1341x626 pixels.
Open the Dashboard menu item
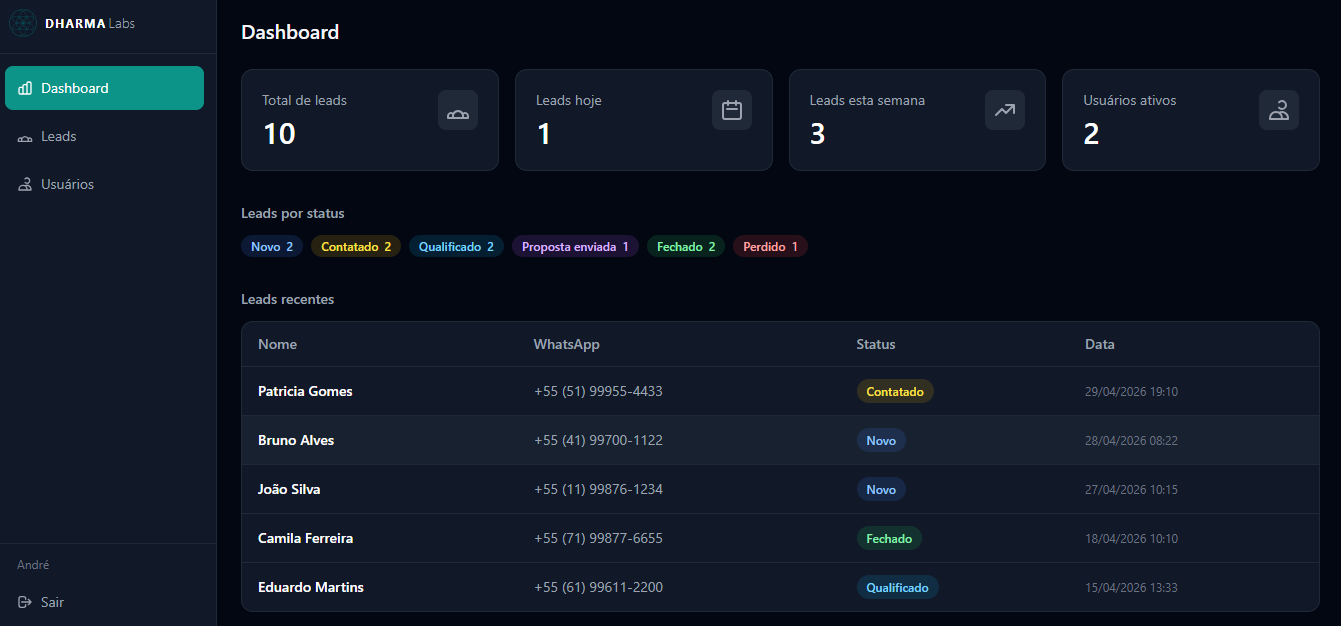coord(104,88)
